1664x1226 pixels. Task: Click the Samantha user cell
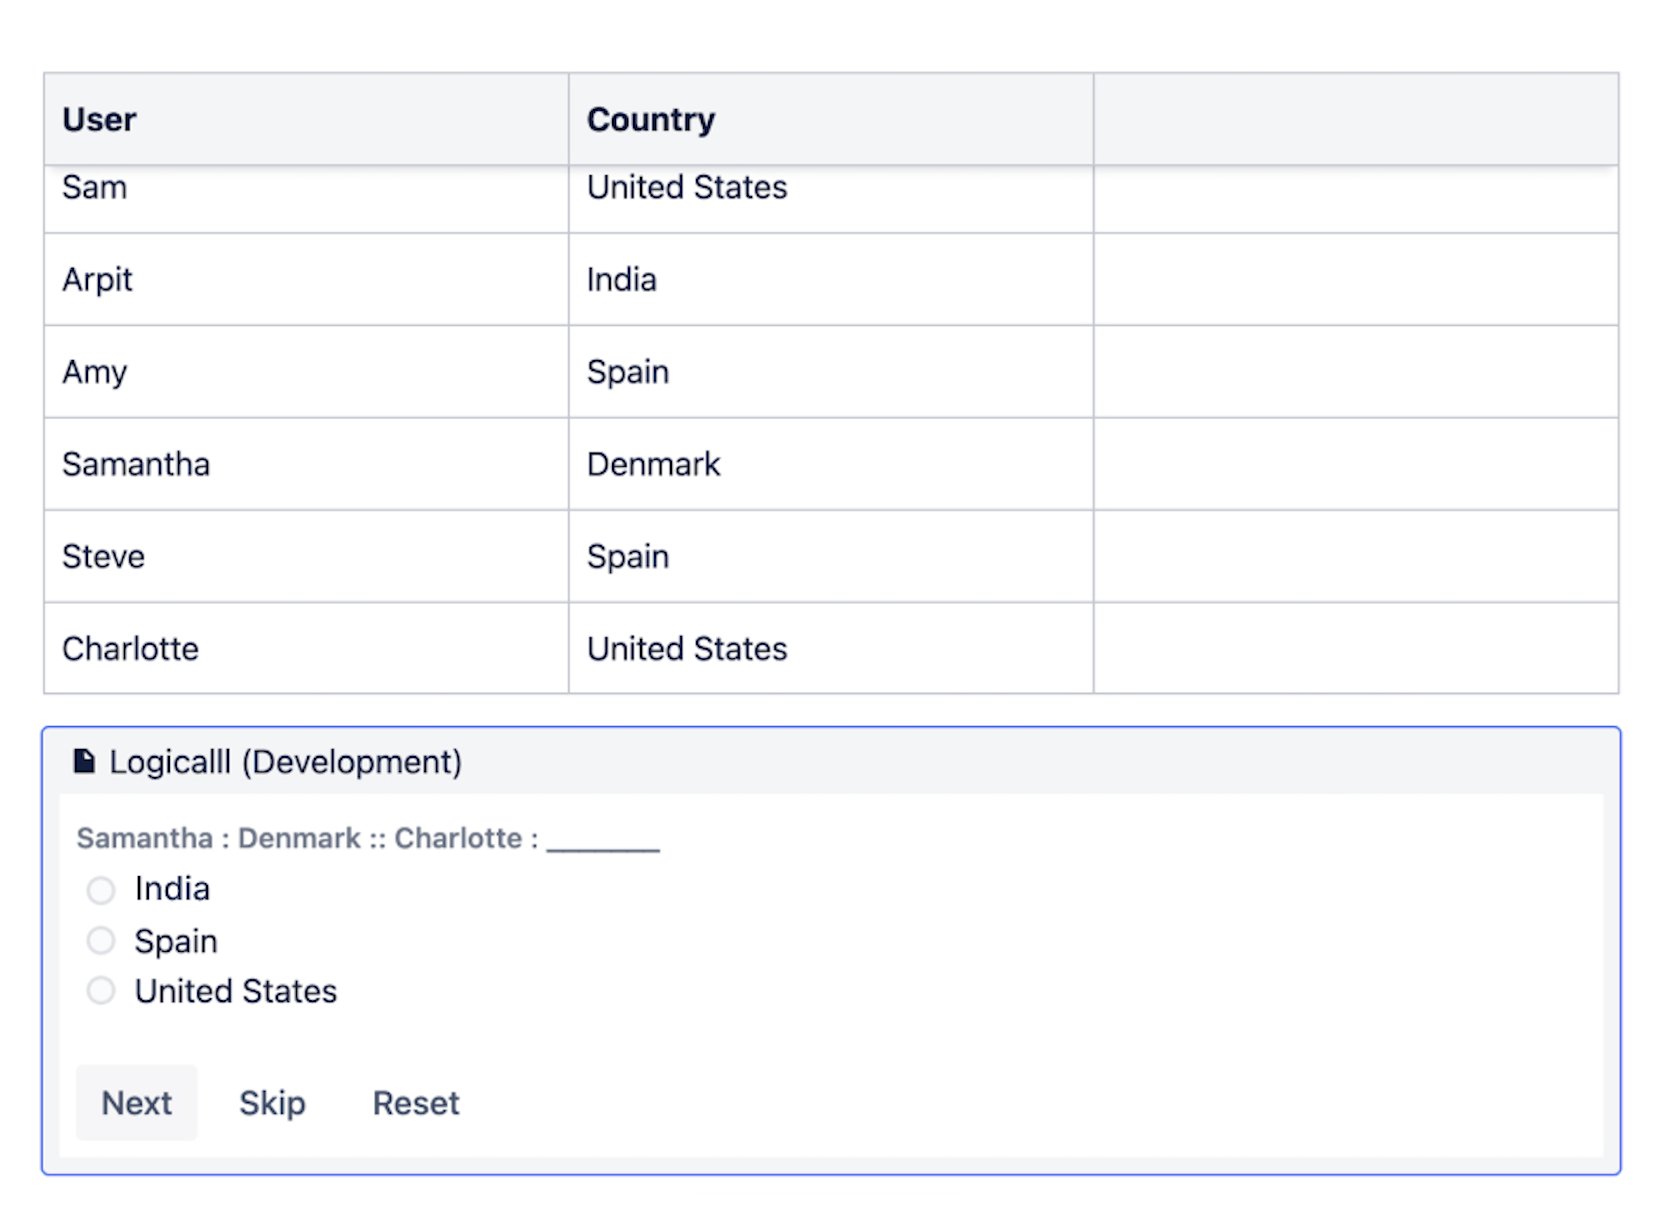click(136, 464)
